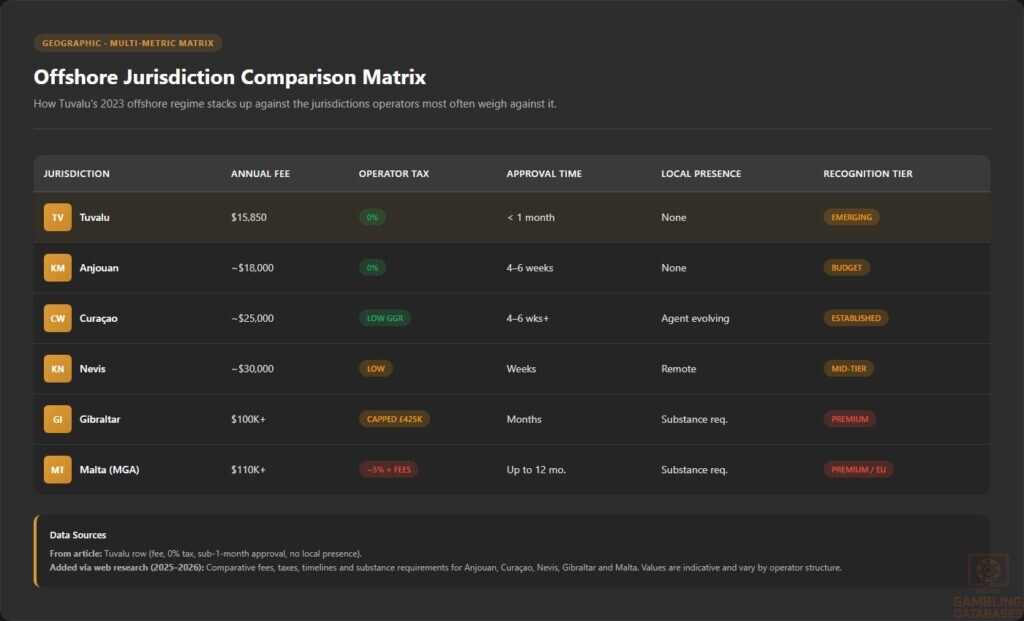The width and height of the screenshot is (1024, 621).
Task: Click the Local Presence column header
Action: [x=701, y=174]
